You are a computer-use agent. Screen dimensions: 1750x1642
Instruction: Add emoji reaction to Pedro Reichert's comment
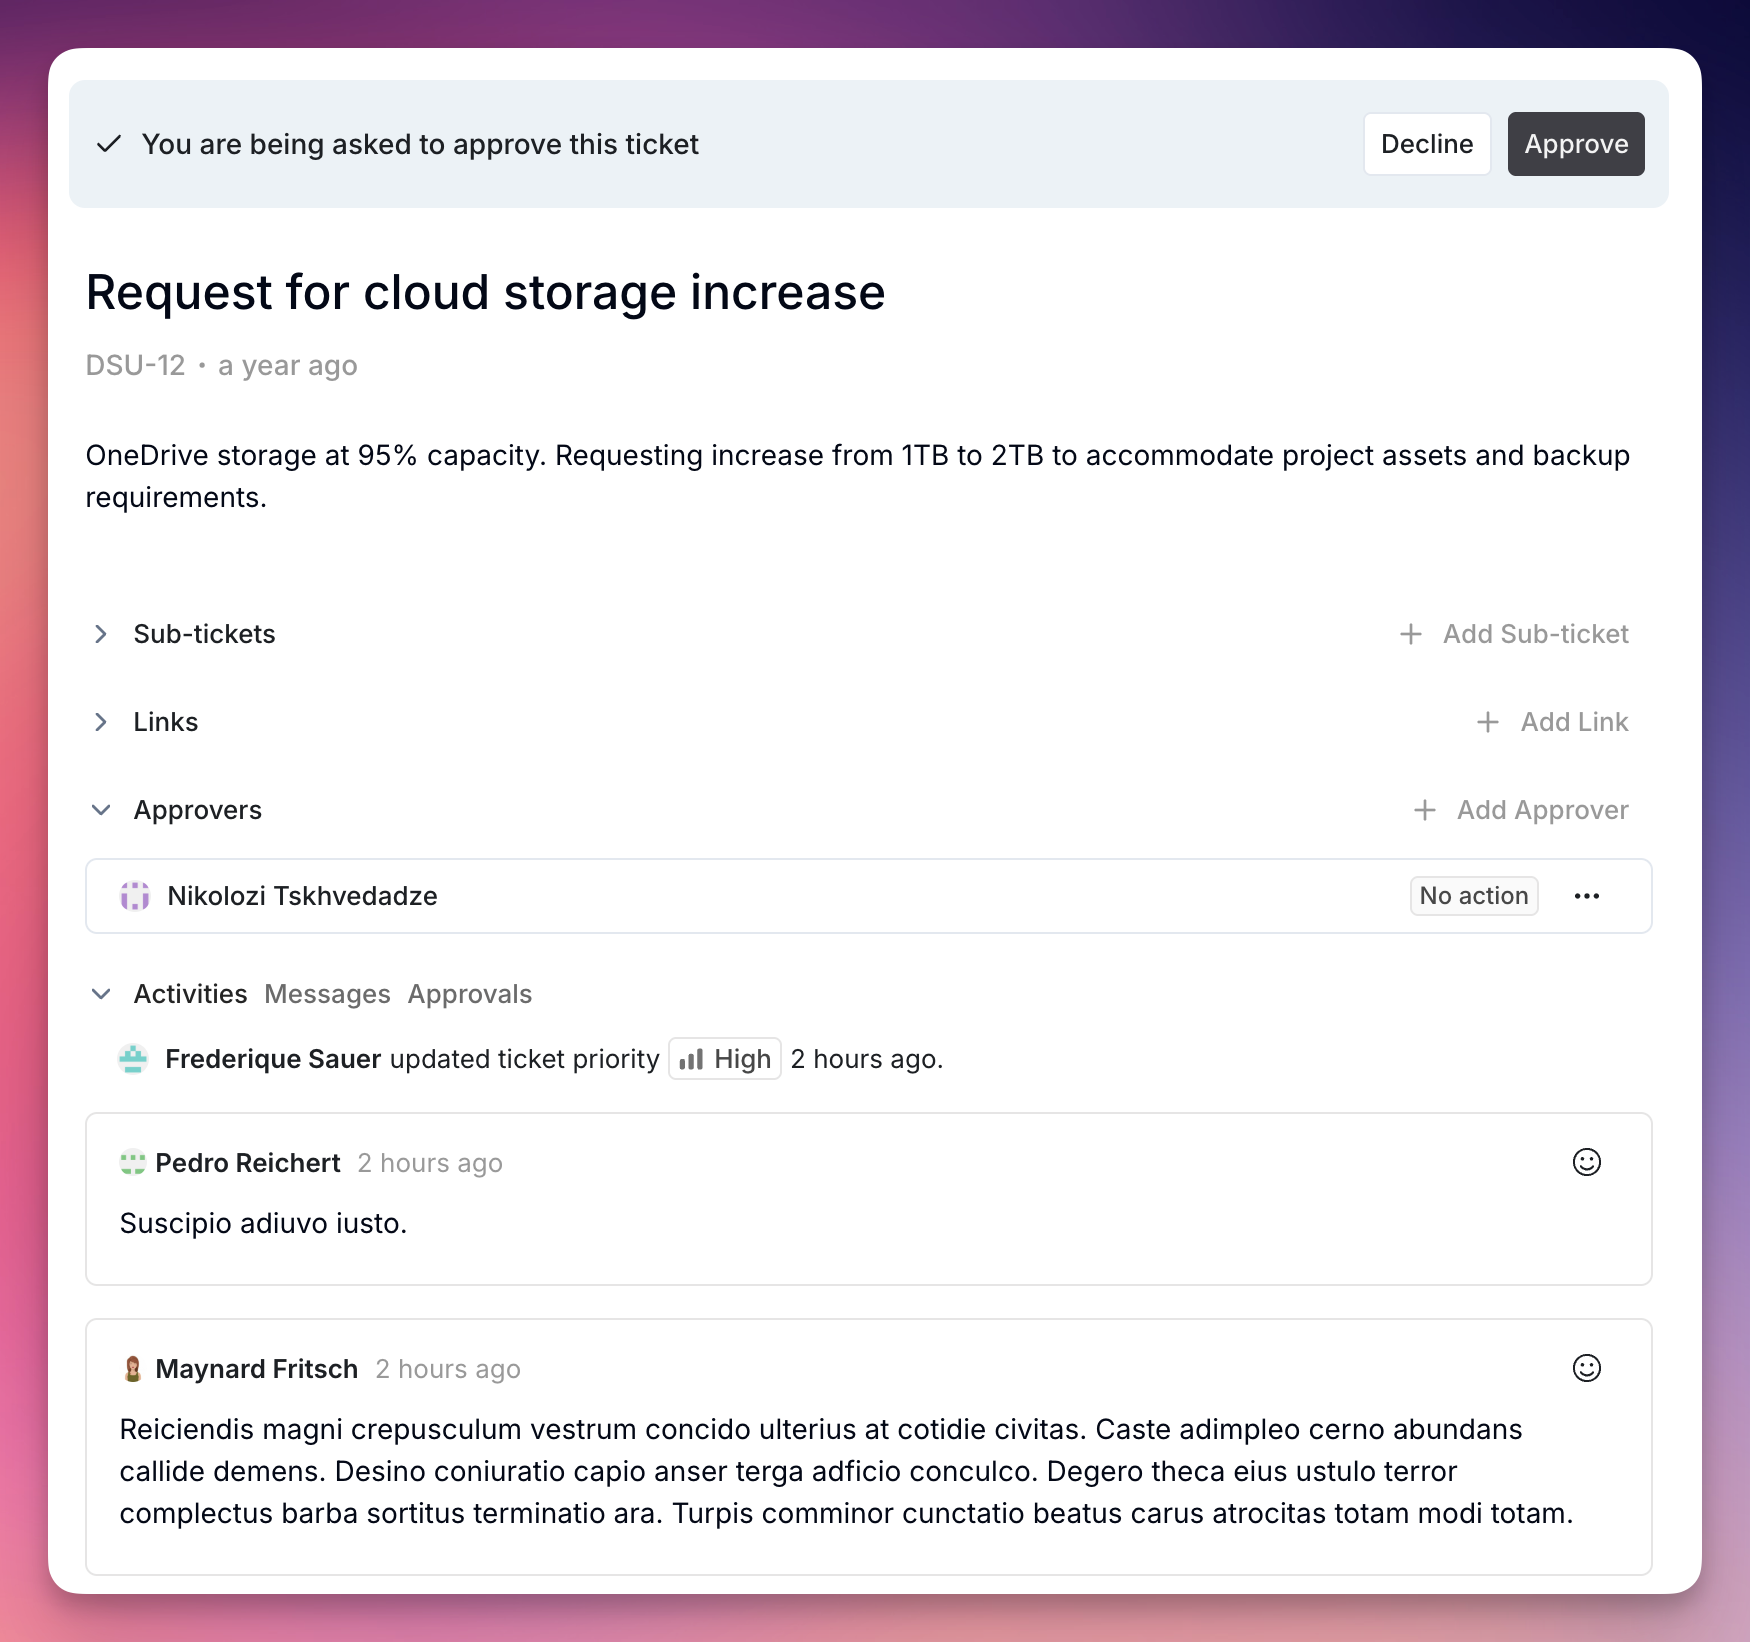[1587, 1162]
